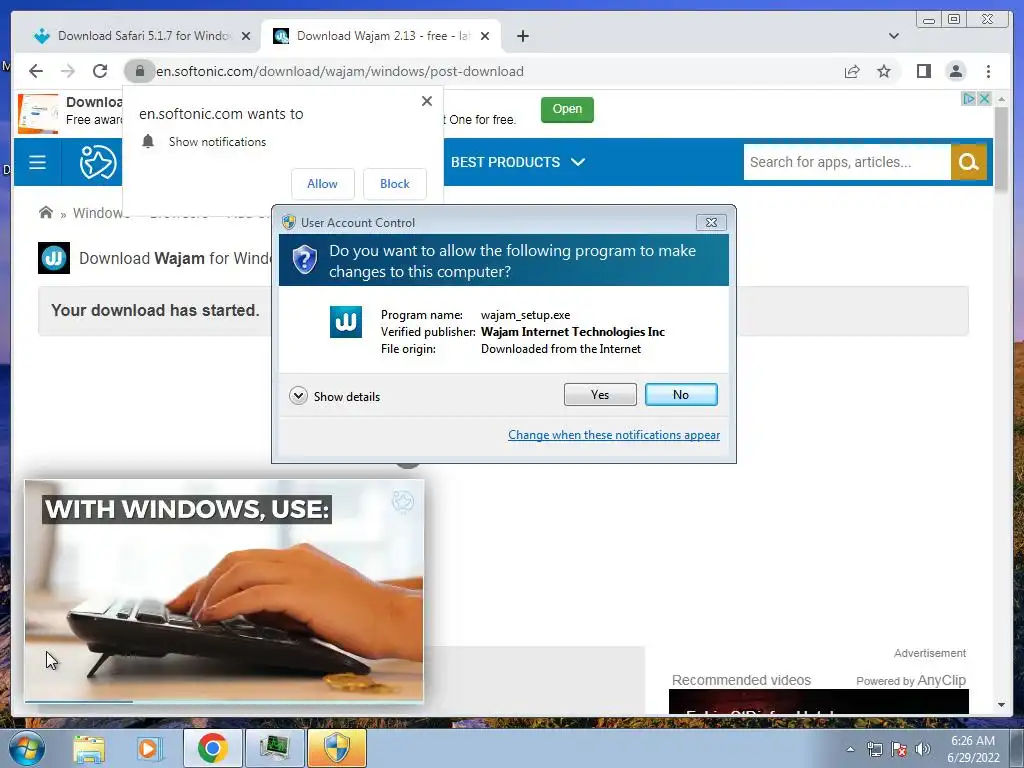Click the volume speaker tray icon

(x=923, y=749)
